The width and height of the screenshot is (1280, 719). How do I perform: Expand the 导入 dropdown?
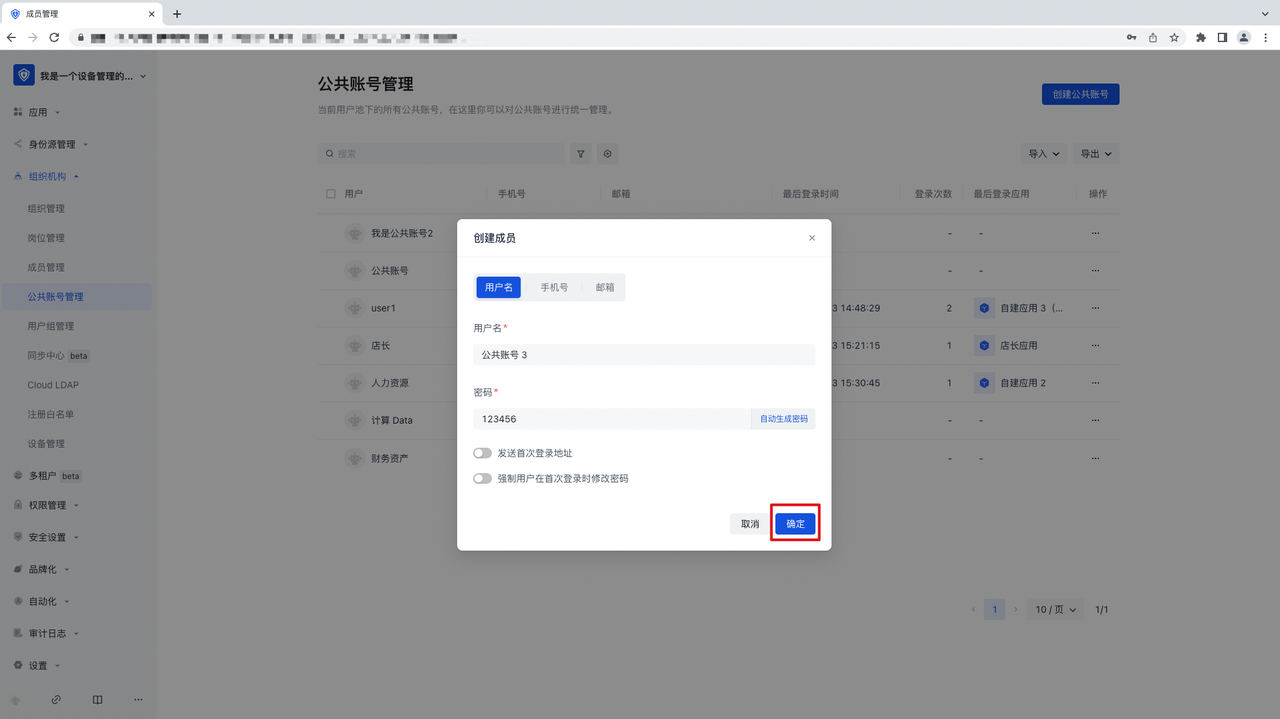(1043, 154)
